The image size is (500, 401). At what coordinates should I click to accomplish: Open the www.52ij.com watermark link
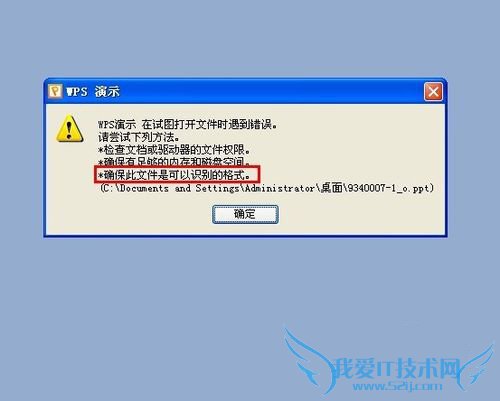pyautogui.click(x=397, y=386)
